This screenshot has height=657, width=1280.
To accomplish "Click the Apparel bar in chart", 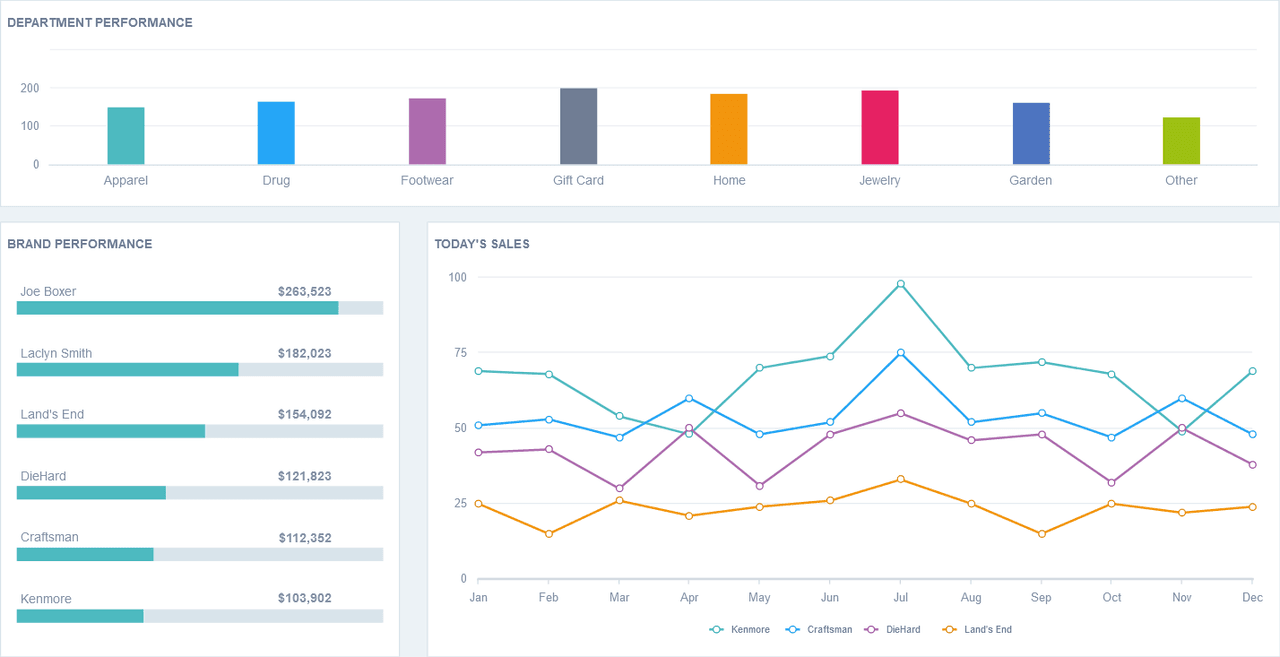I will tap(126, 136).
